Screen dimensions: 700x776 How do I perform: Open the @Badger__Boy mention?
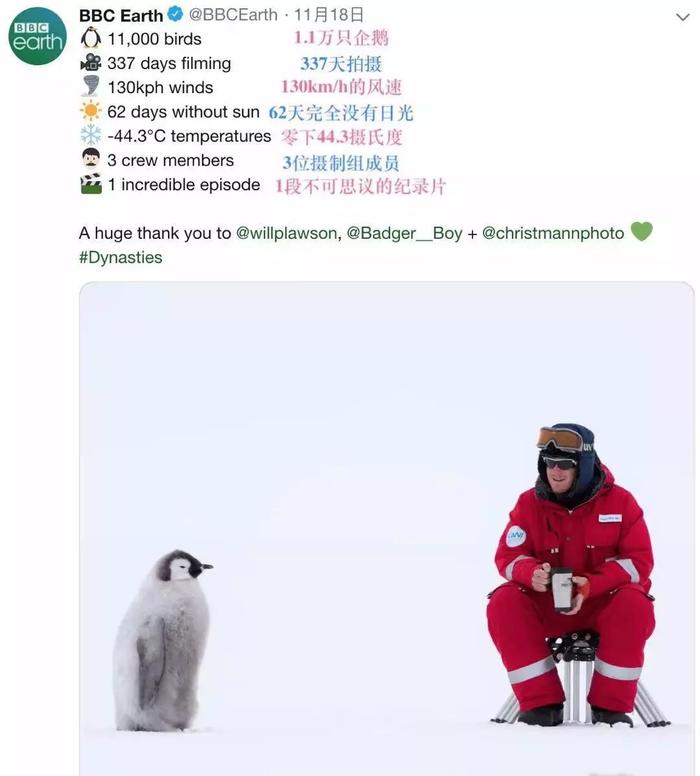(x=404, y=233)
